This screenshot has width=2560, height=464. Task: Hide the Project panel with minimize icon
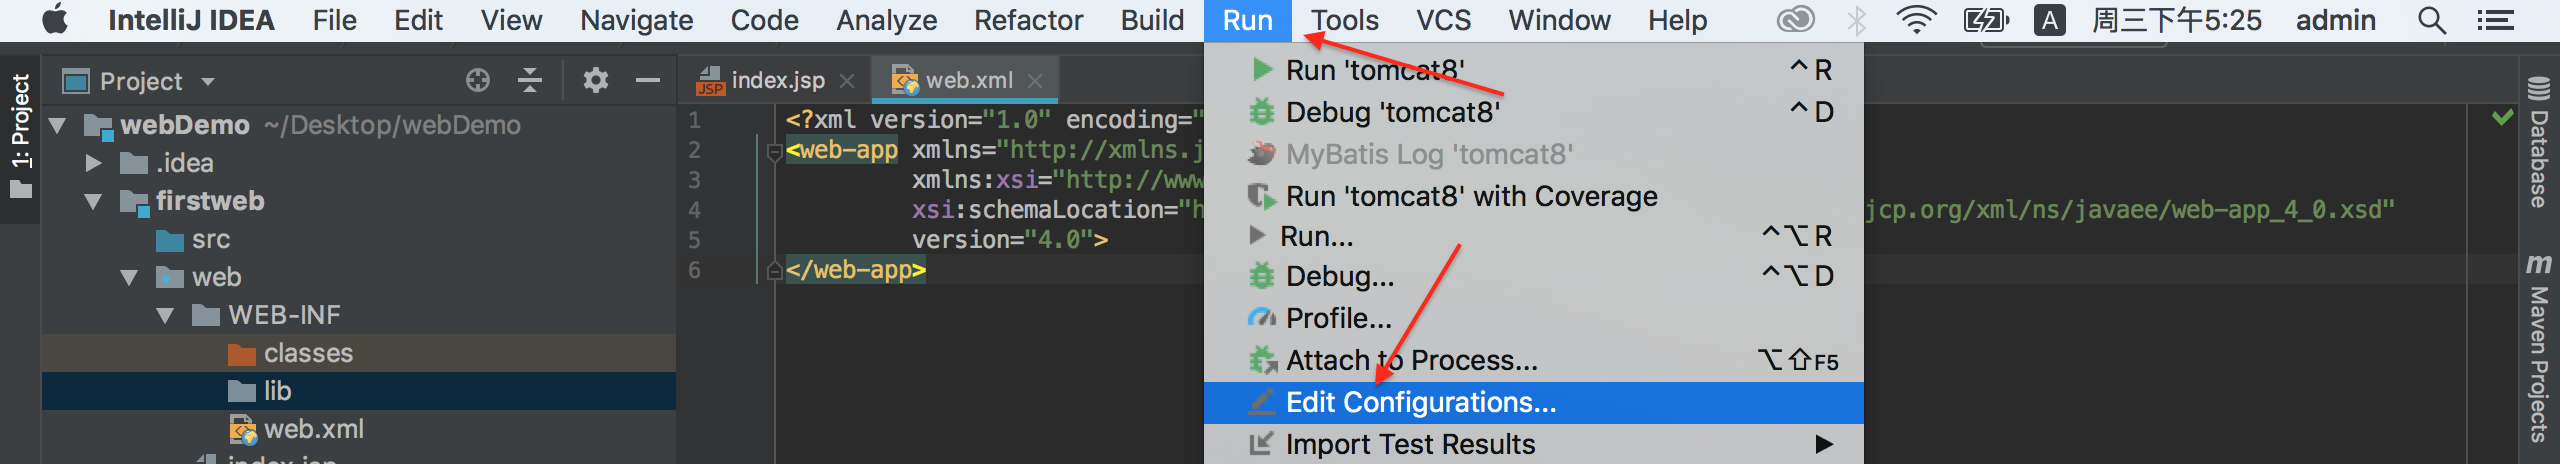pos(648,80)
